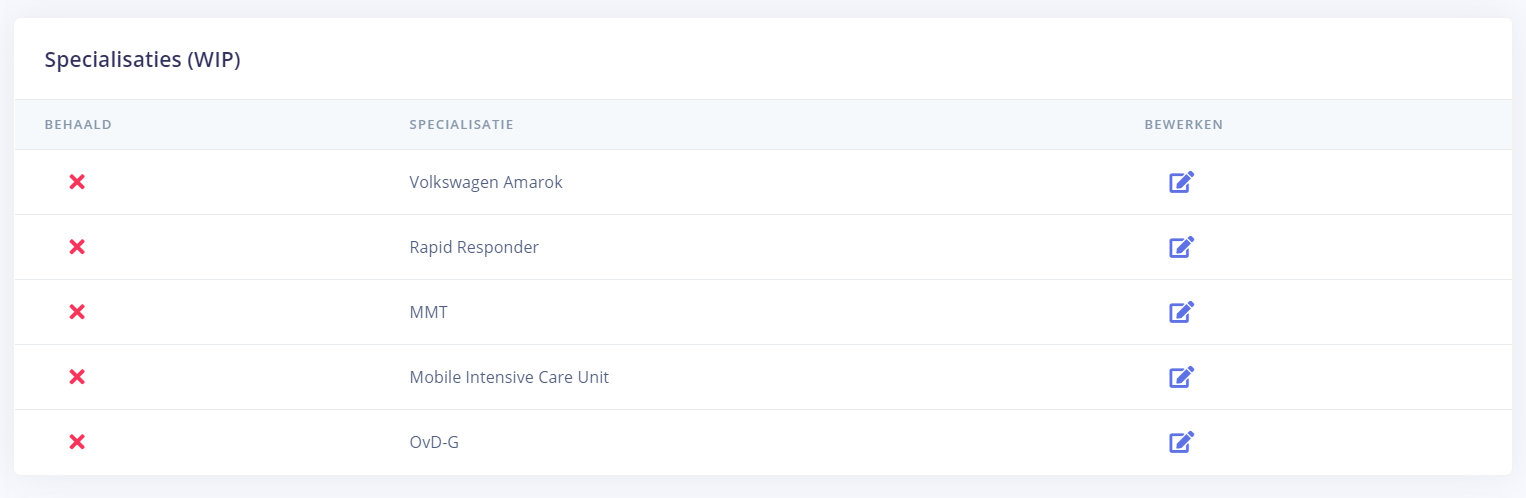The height and width of the screenshot is (498, 1526).
Task: Click the Behaald column header
Action: click(x=78, y=125)
